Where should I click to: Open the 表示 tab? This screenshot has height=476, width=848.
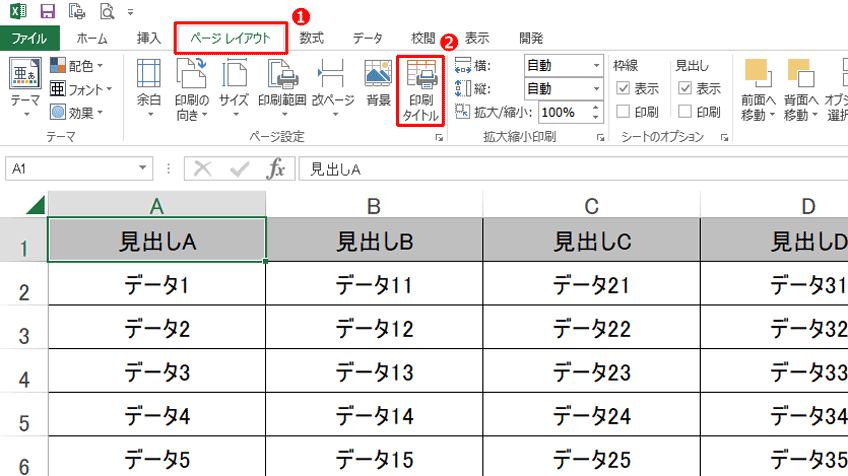[x=477, y=38]
